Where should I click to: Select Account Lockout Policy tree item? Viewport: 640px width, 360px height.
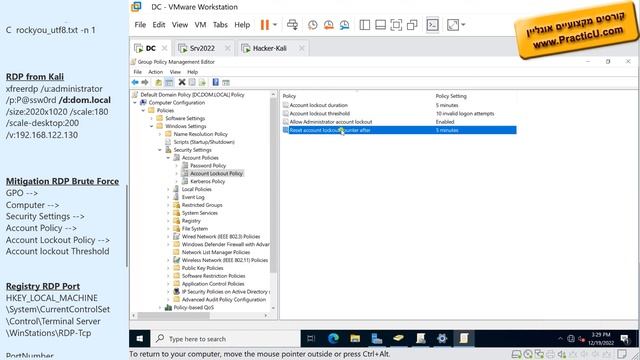[x=216, y=173]
